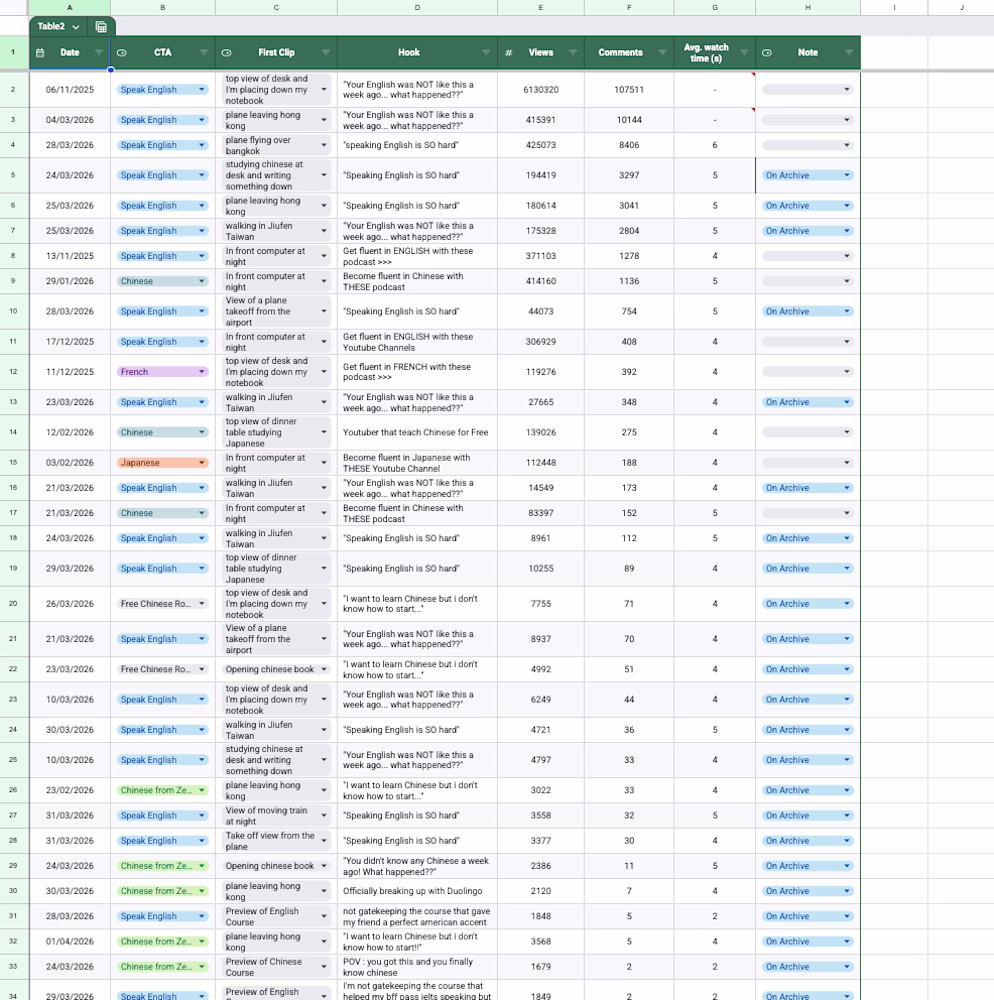Open the Date column filter arrow
Screen dimensions: 994x1000
pos(99,52)
